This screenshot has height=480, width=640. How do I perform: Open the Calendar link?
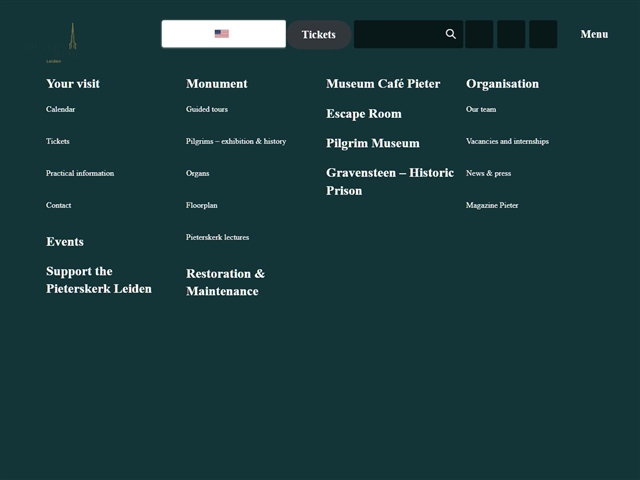point(60,109)
